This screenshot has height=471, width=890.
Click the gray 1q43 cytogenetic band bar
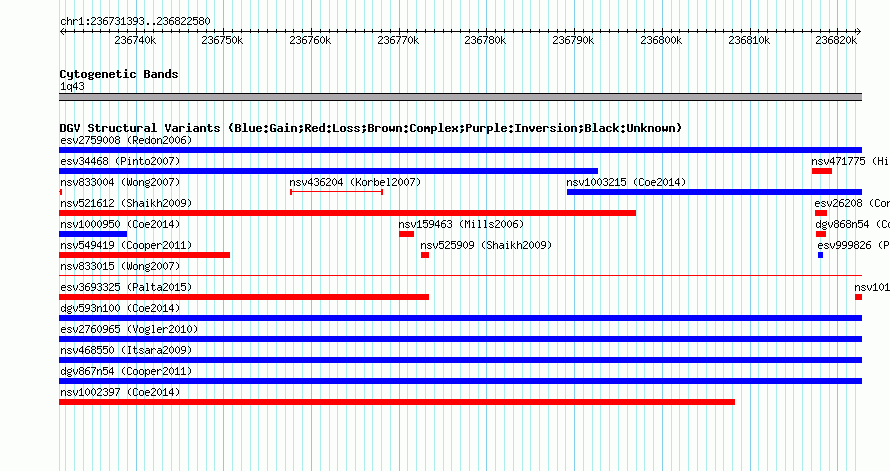click(x=460, y=97)
